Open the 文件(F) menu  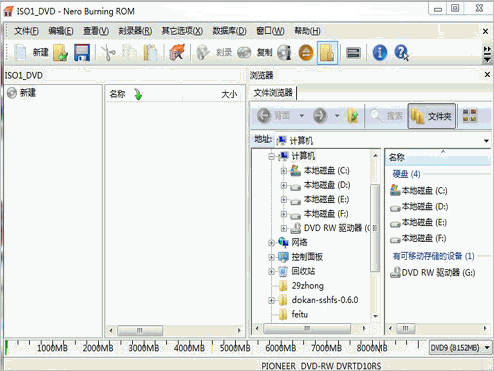(x=26, y=31)
